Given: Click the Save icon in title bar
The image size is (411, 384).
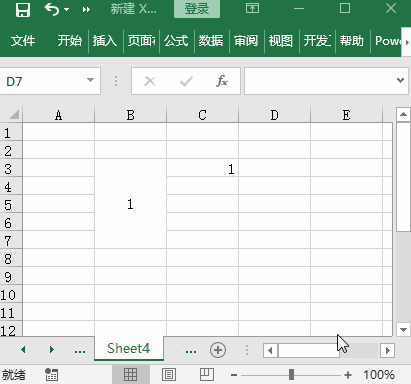Looking at the screenshot, I should coord(23,10).
